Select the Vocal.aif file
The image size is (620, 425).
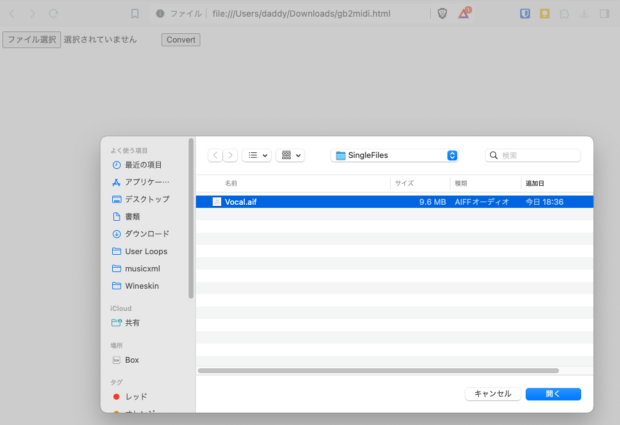click(240, 201)
